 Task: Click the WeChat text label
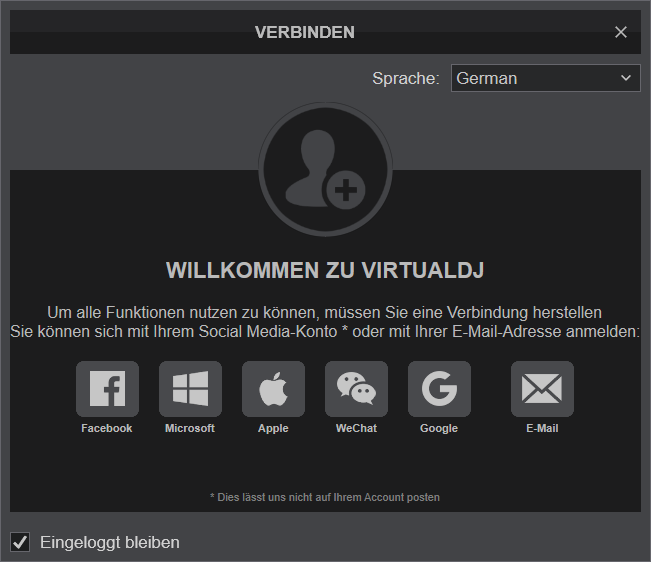coord(356,428)
